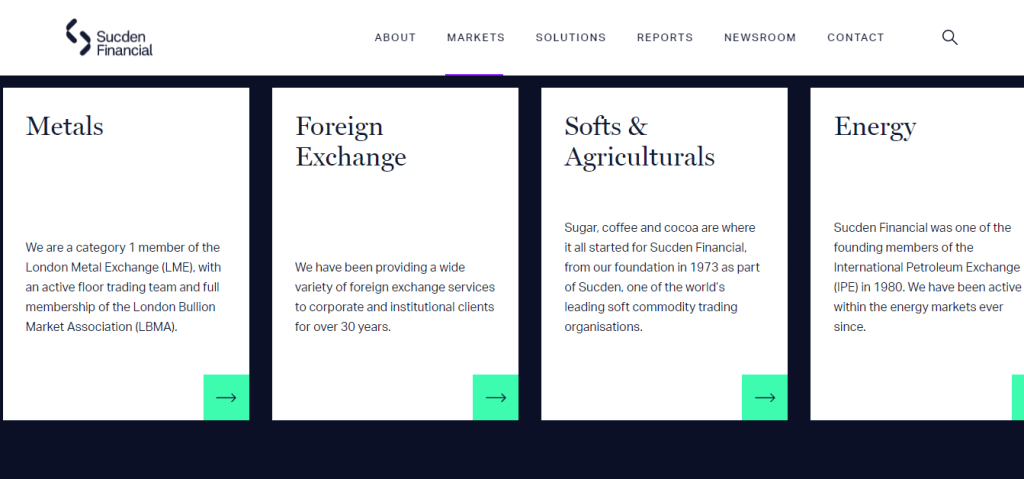Click the Foreign Exchange card arrow
Image resolution: width=1024 pixels, height=479 pixels.
(x=495, y=397)
